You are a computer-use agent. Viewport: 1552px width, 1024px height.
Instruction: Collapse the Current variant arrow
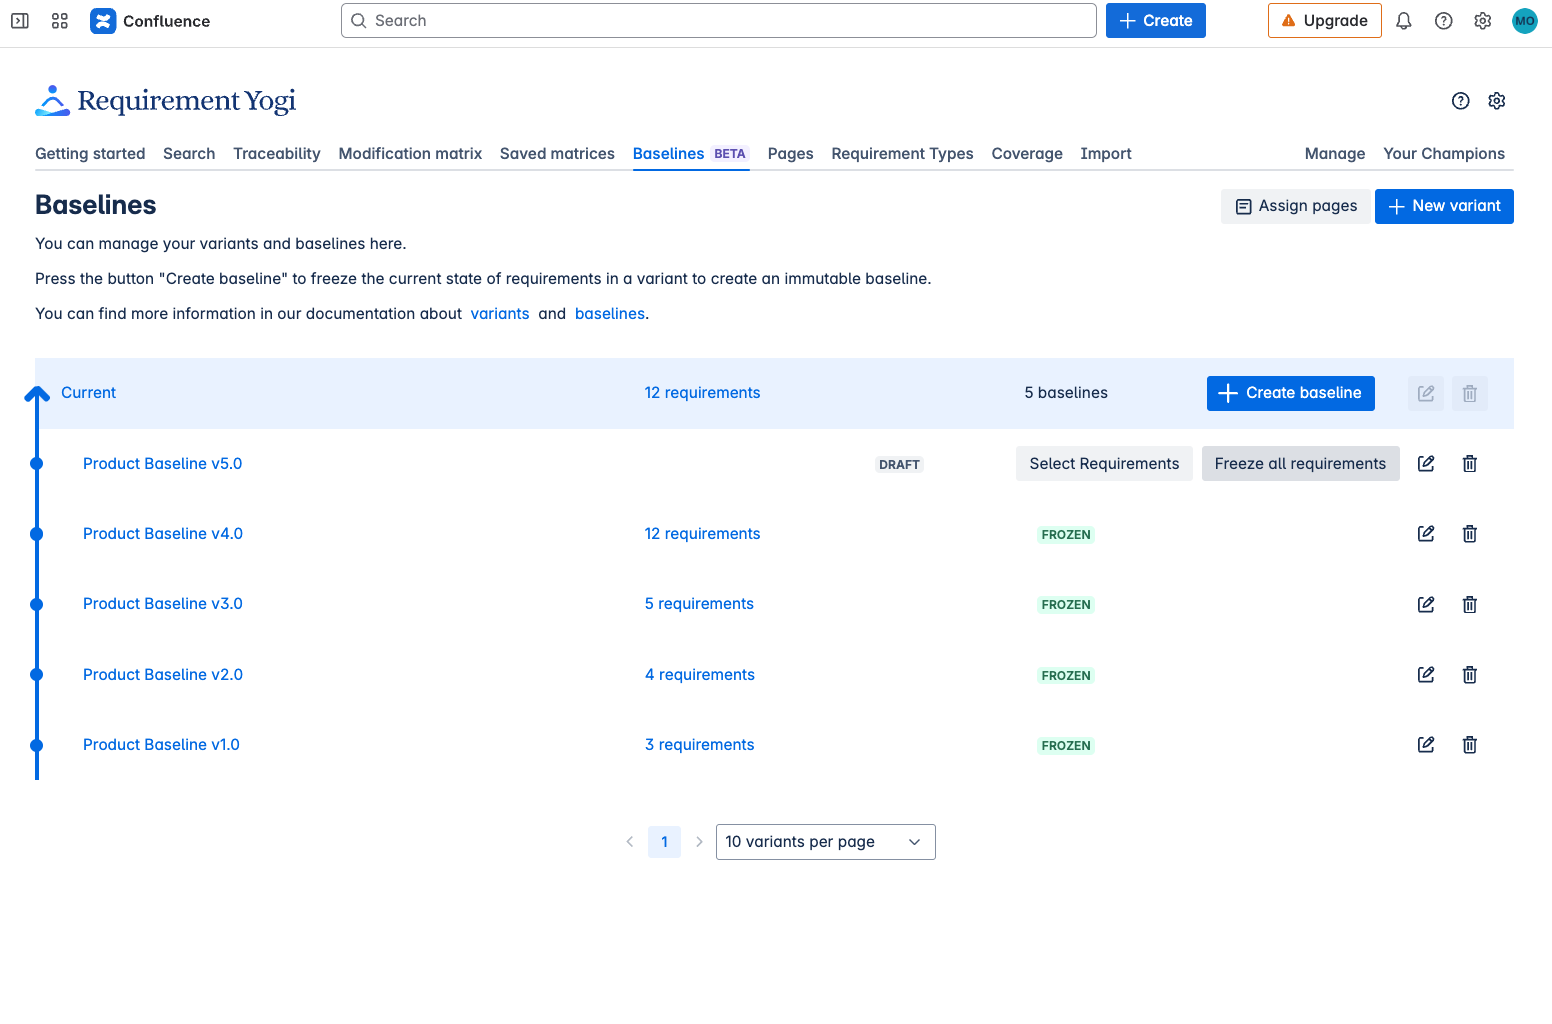[37, 394]
